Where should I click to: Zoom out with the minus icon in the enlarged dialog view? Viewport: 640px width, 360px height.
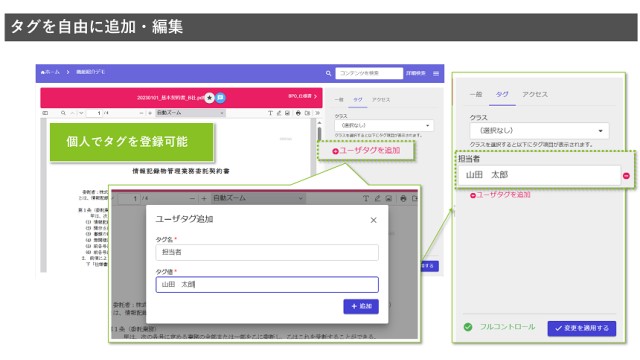[192, 199]
